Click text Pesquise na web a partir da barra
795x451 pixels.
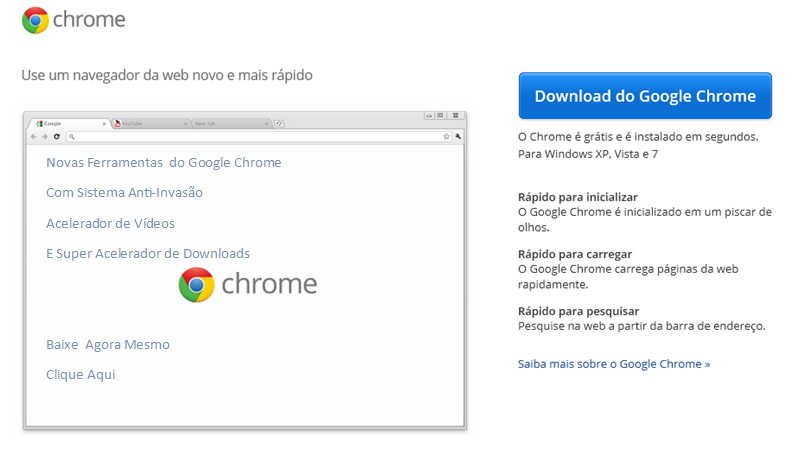(x=641, y=326)
